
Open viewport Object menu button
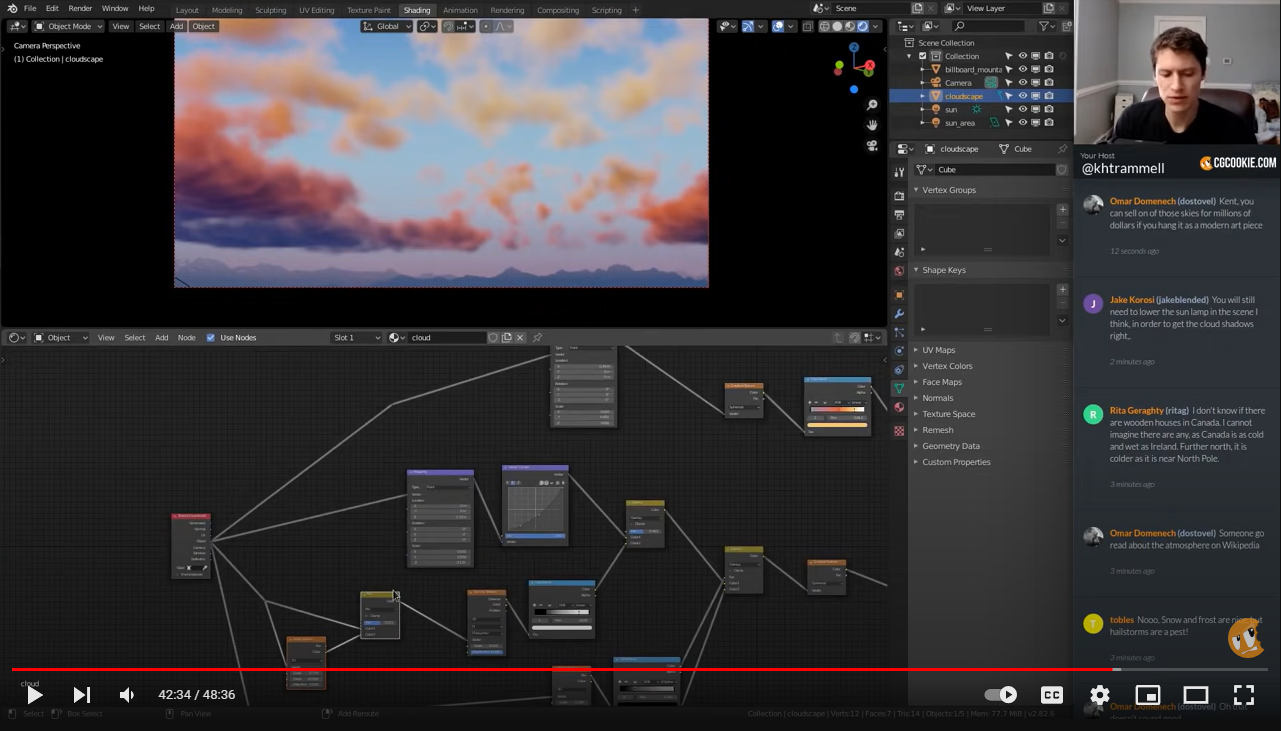coord(203,26)
